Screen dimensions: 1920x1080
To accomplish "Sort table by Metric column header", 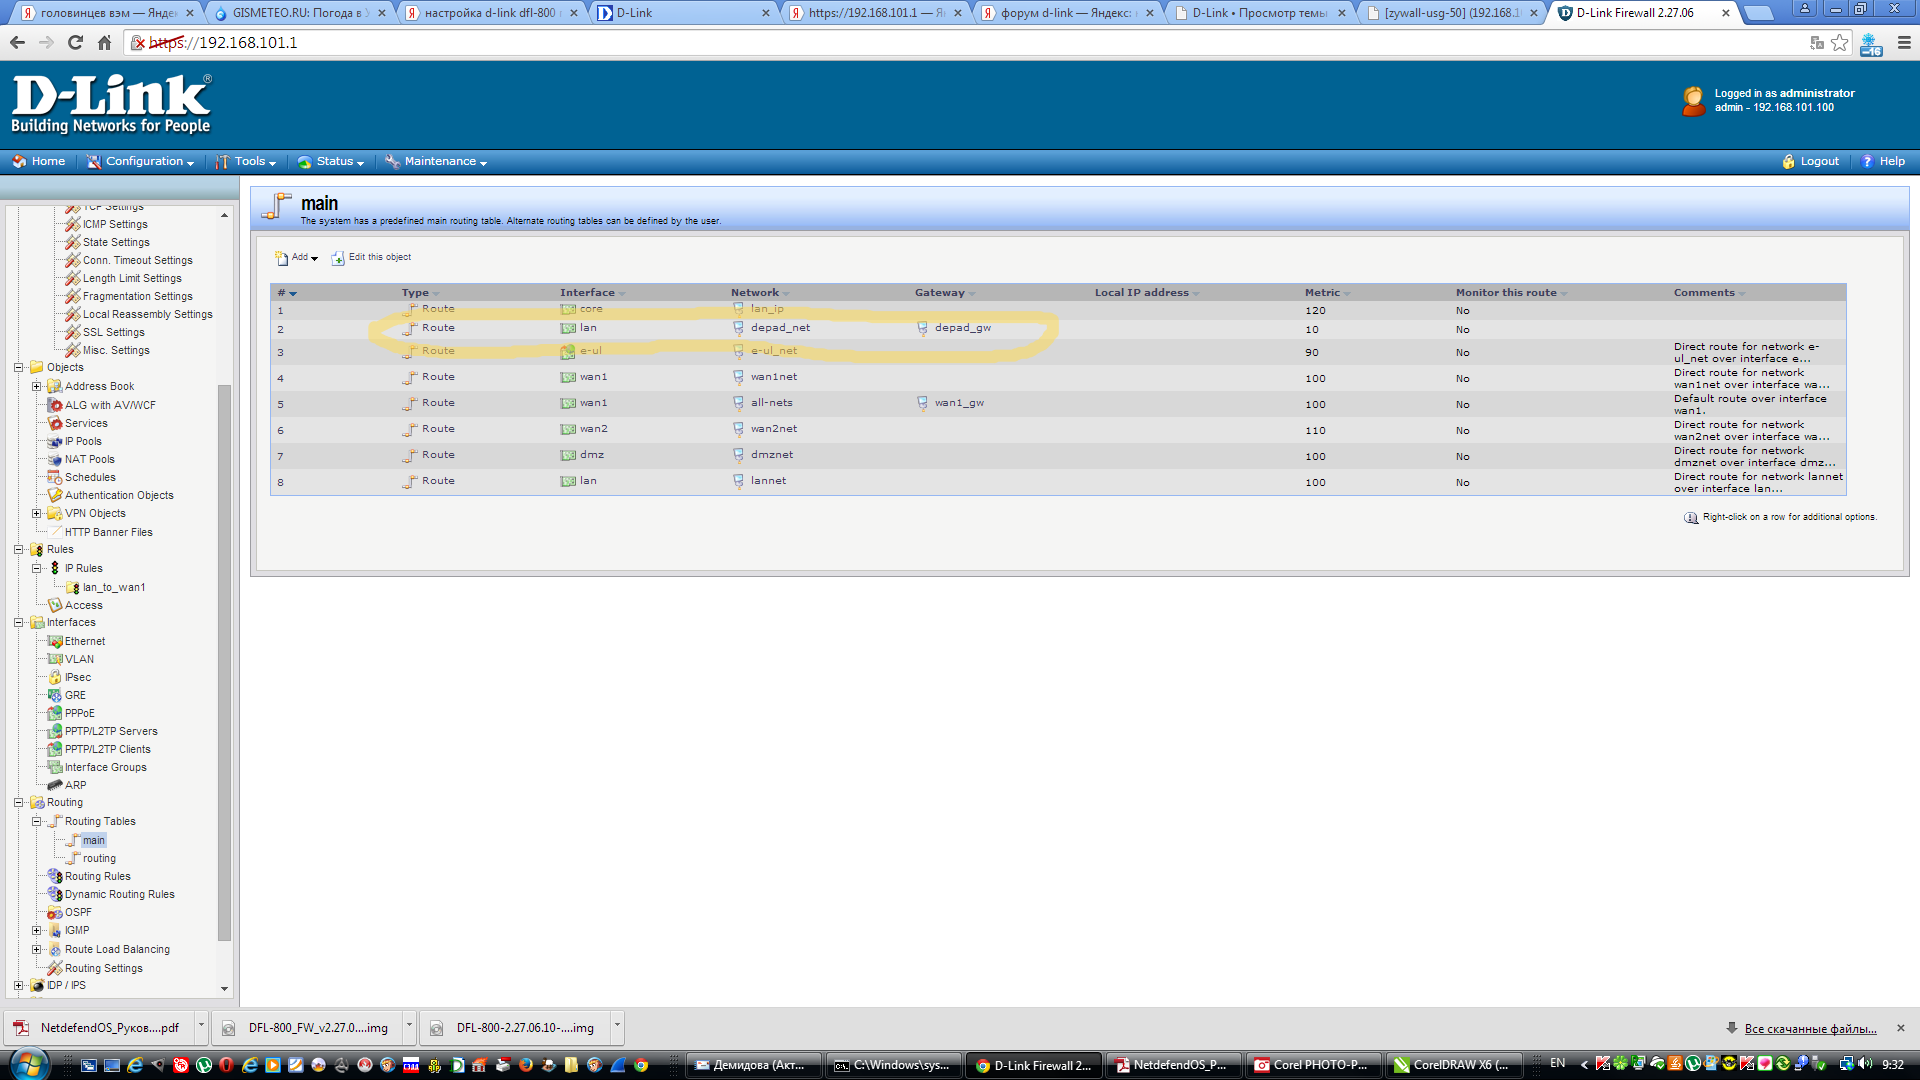I will click(1322, 293).
